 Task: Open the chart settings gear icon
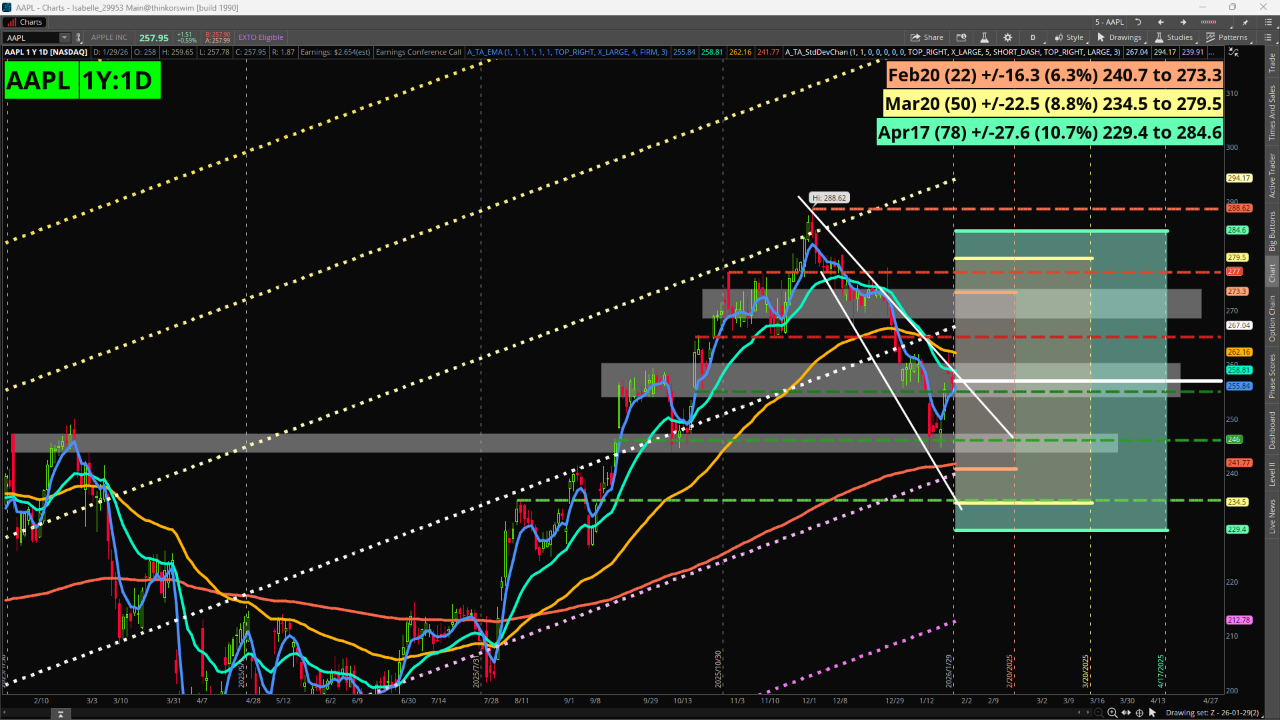pyautogui.click(x=1006, y=37)
